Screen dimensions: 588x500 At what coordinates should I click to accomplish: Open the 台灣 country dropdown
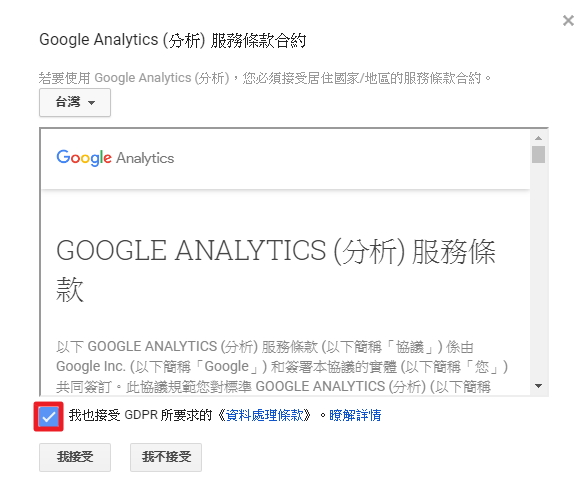coord(75,102)
